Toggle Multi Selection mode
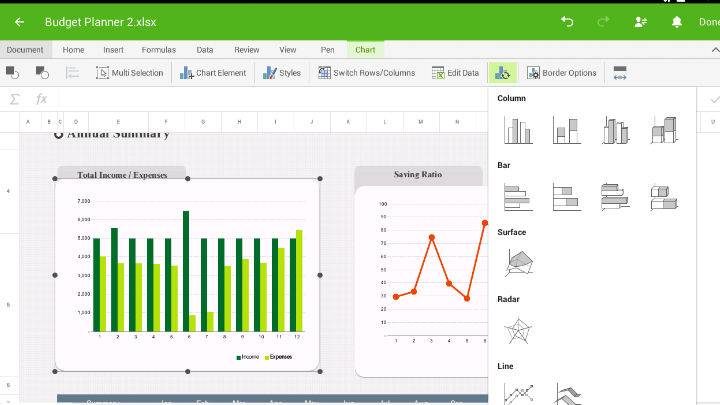The image size is (720, 405). tap(129, 73)
